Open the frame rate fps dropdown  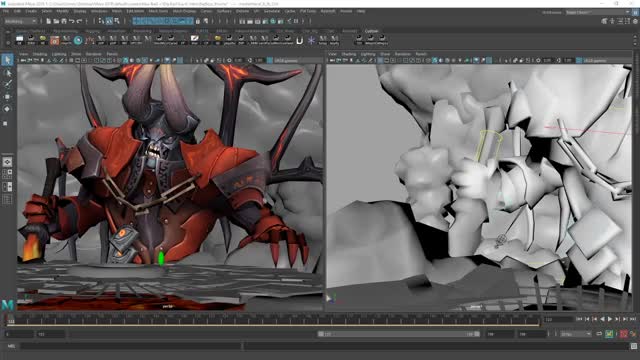click(x=576, y=334)
